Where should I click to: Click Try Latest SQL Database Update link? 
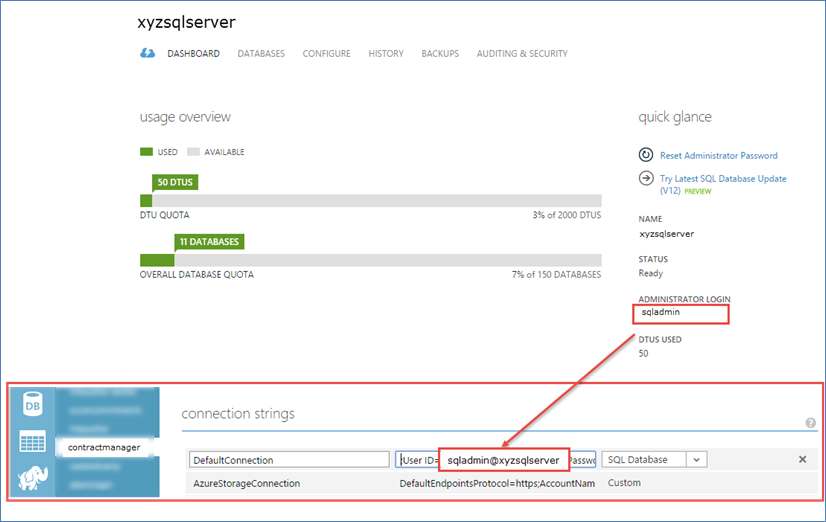pyautogui.click(x=722, y=179)
